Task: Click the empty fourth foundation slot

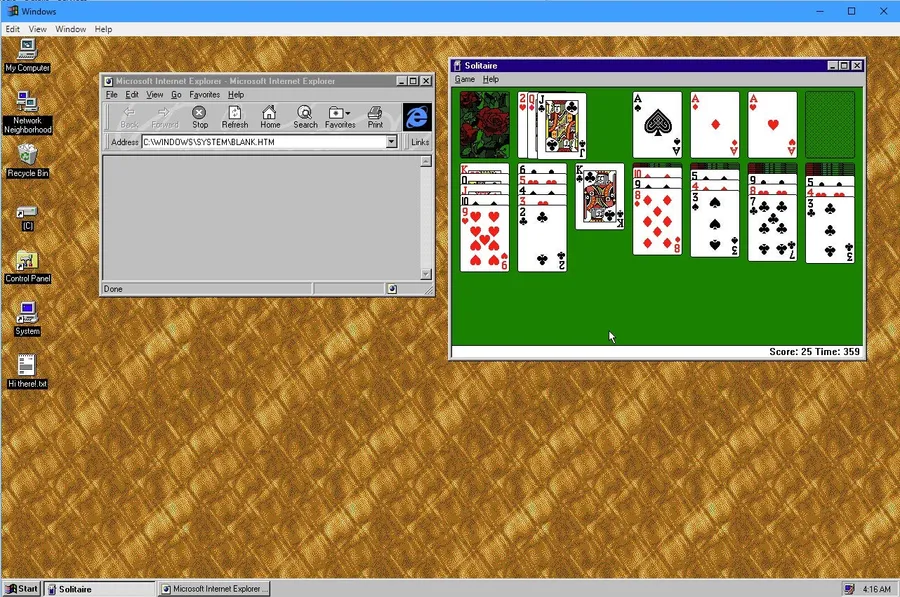Action: [x=830, y=125]
